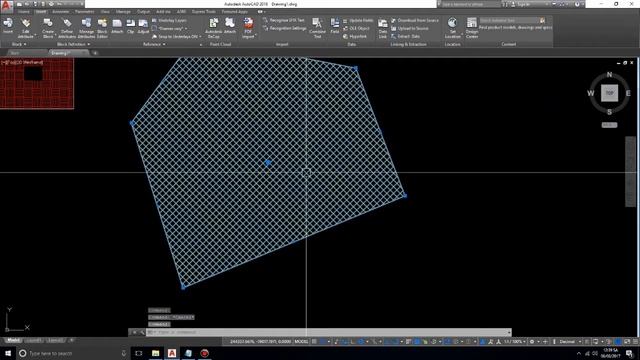Open the Edit Attribute tool
Viewport: 640px width, 360px height.
(26, 28)
